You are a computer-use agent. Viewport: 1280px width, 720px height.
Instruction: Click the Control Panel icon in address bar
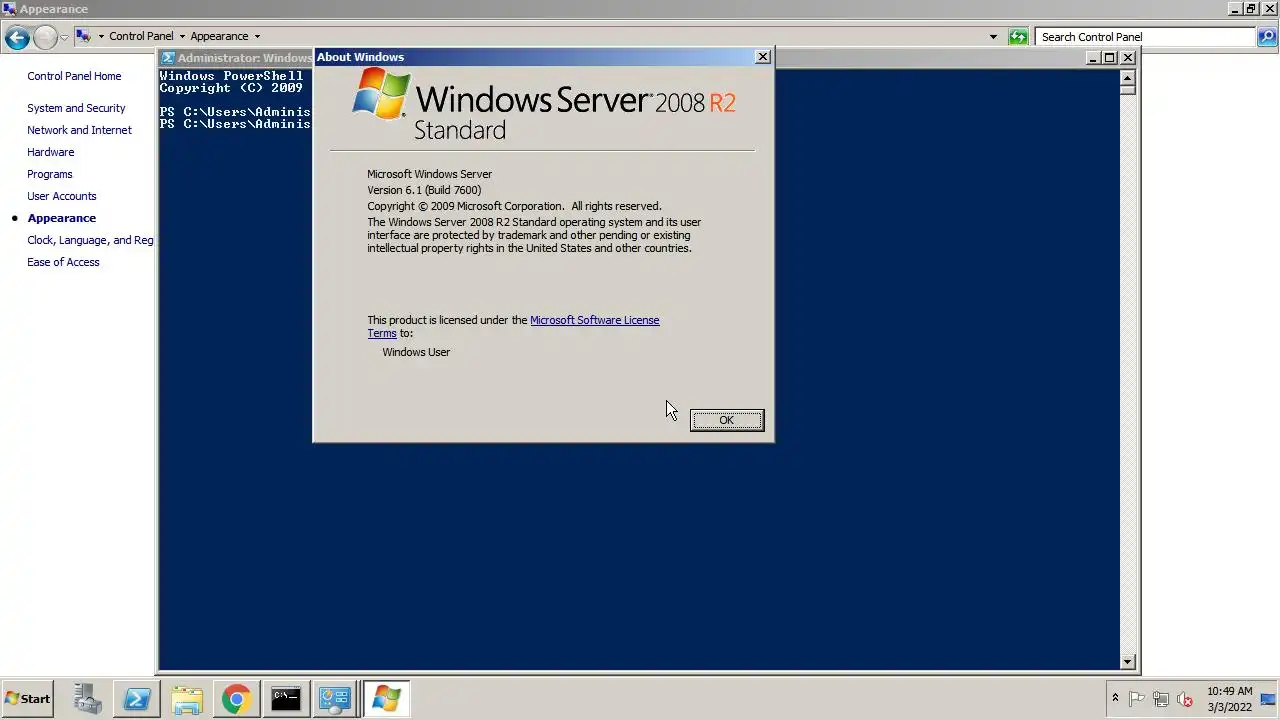tap(83, 37)
